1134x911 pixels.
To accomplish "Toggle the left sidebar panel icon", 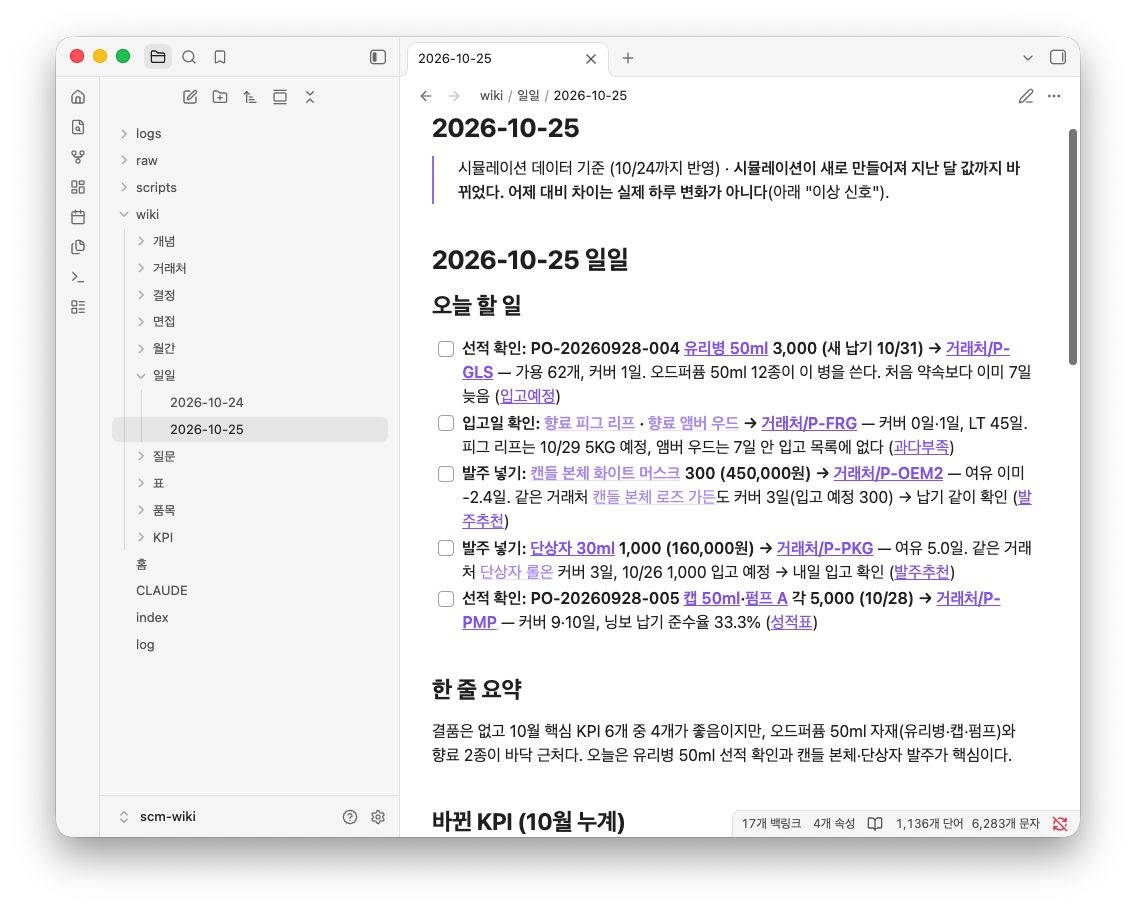I will coord(378,57).
